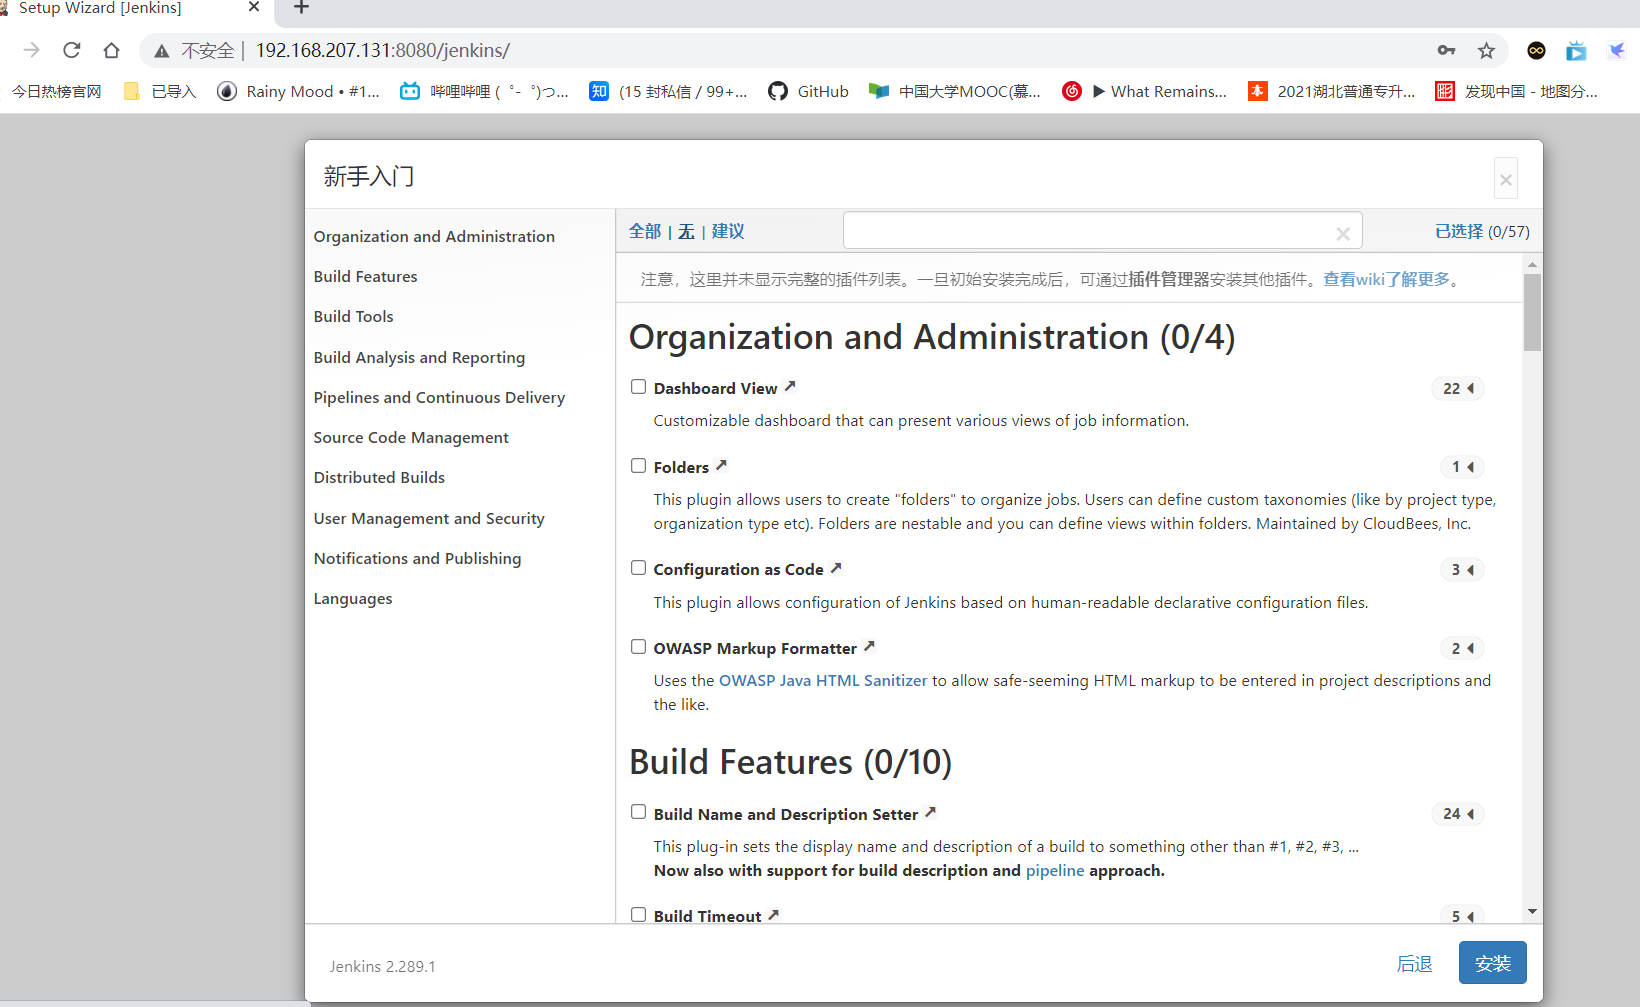Open the GitHub bookmark
Viewport: 1640px width, 1007px height.
coord(808,91)
